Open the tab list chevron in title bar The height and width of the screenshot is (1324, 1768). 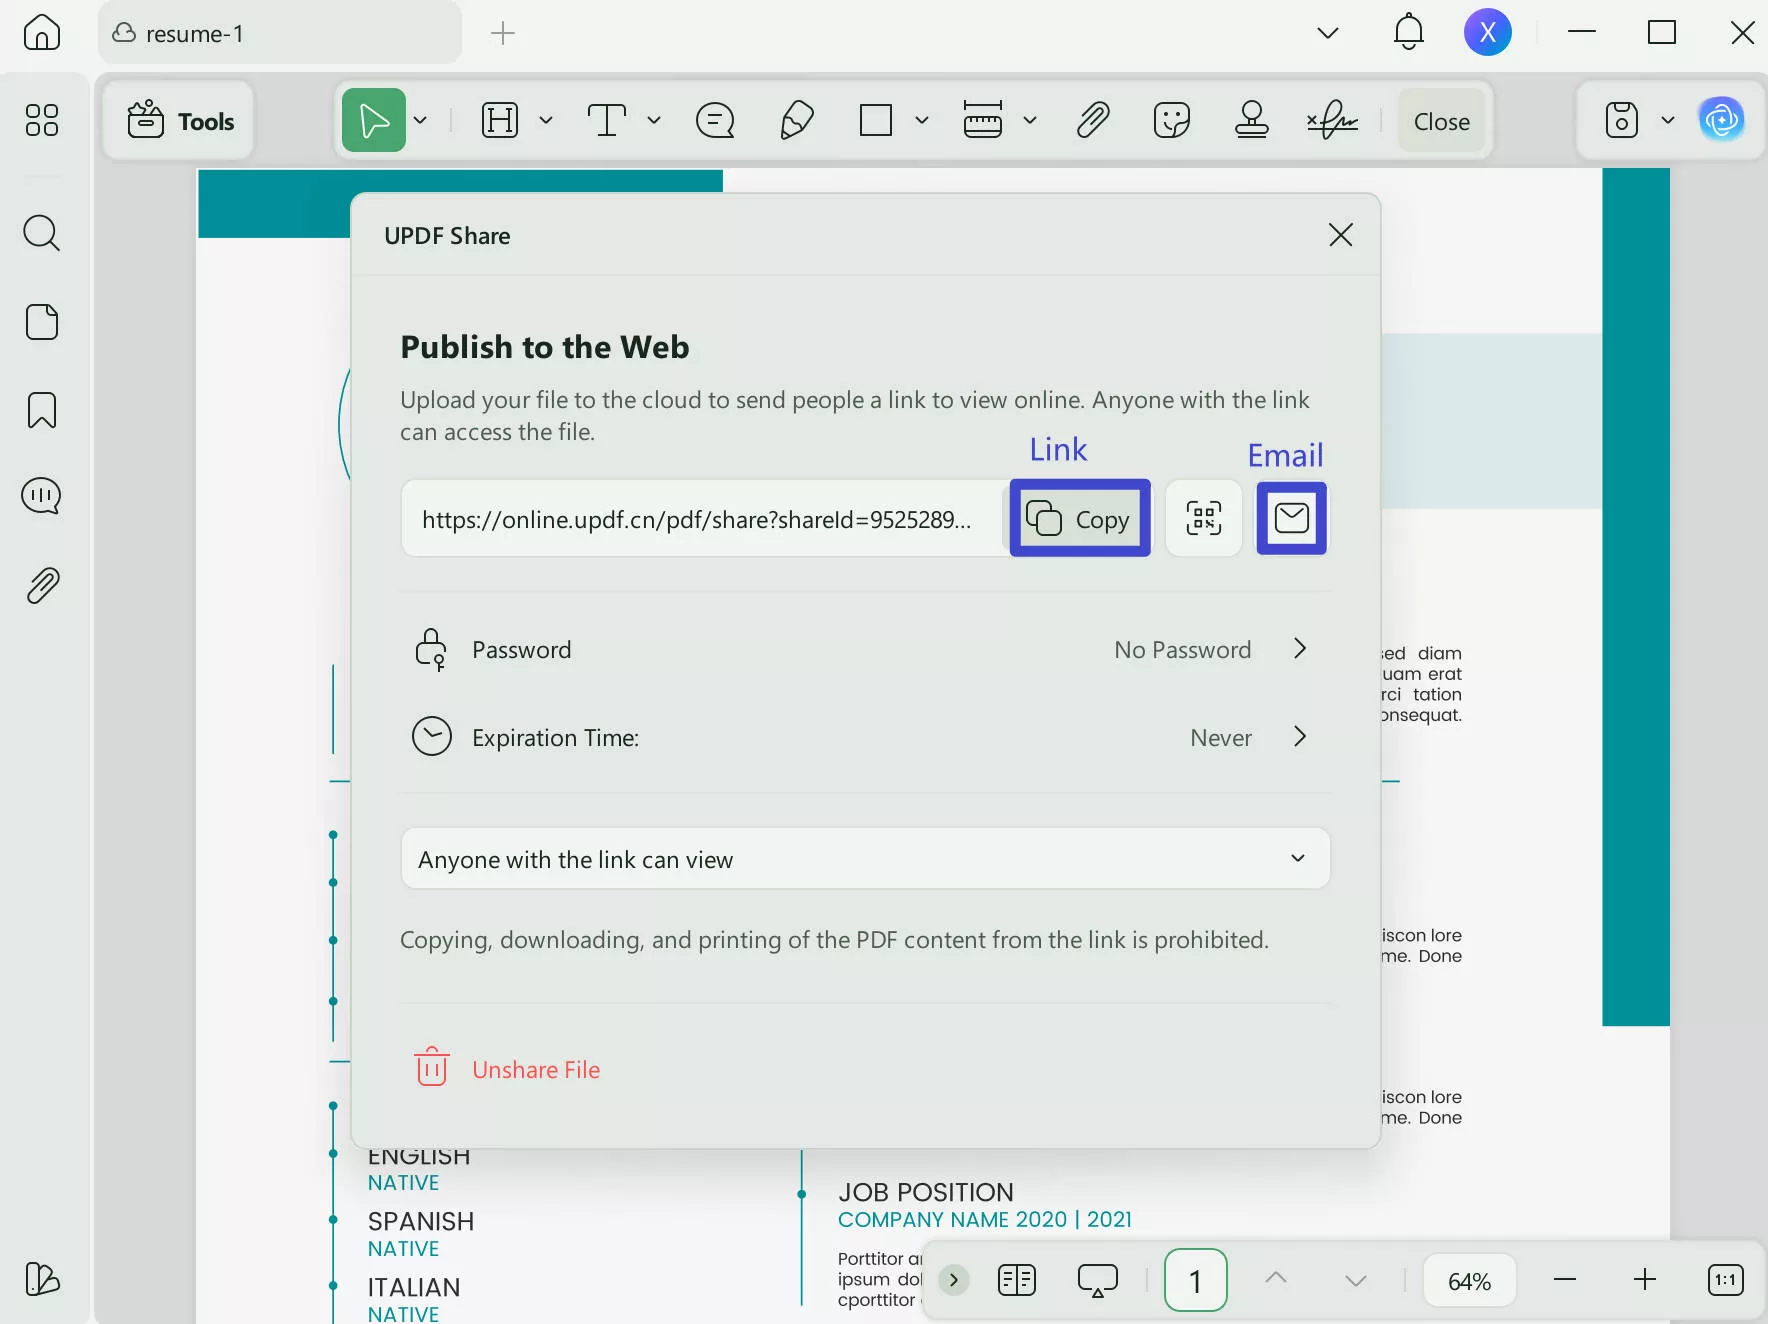click(x=1328, y=33)
